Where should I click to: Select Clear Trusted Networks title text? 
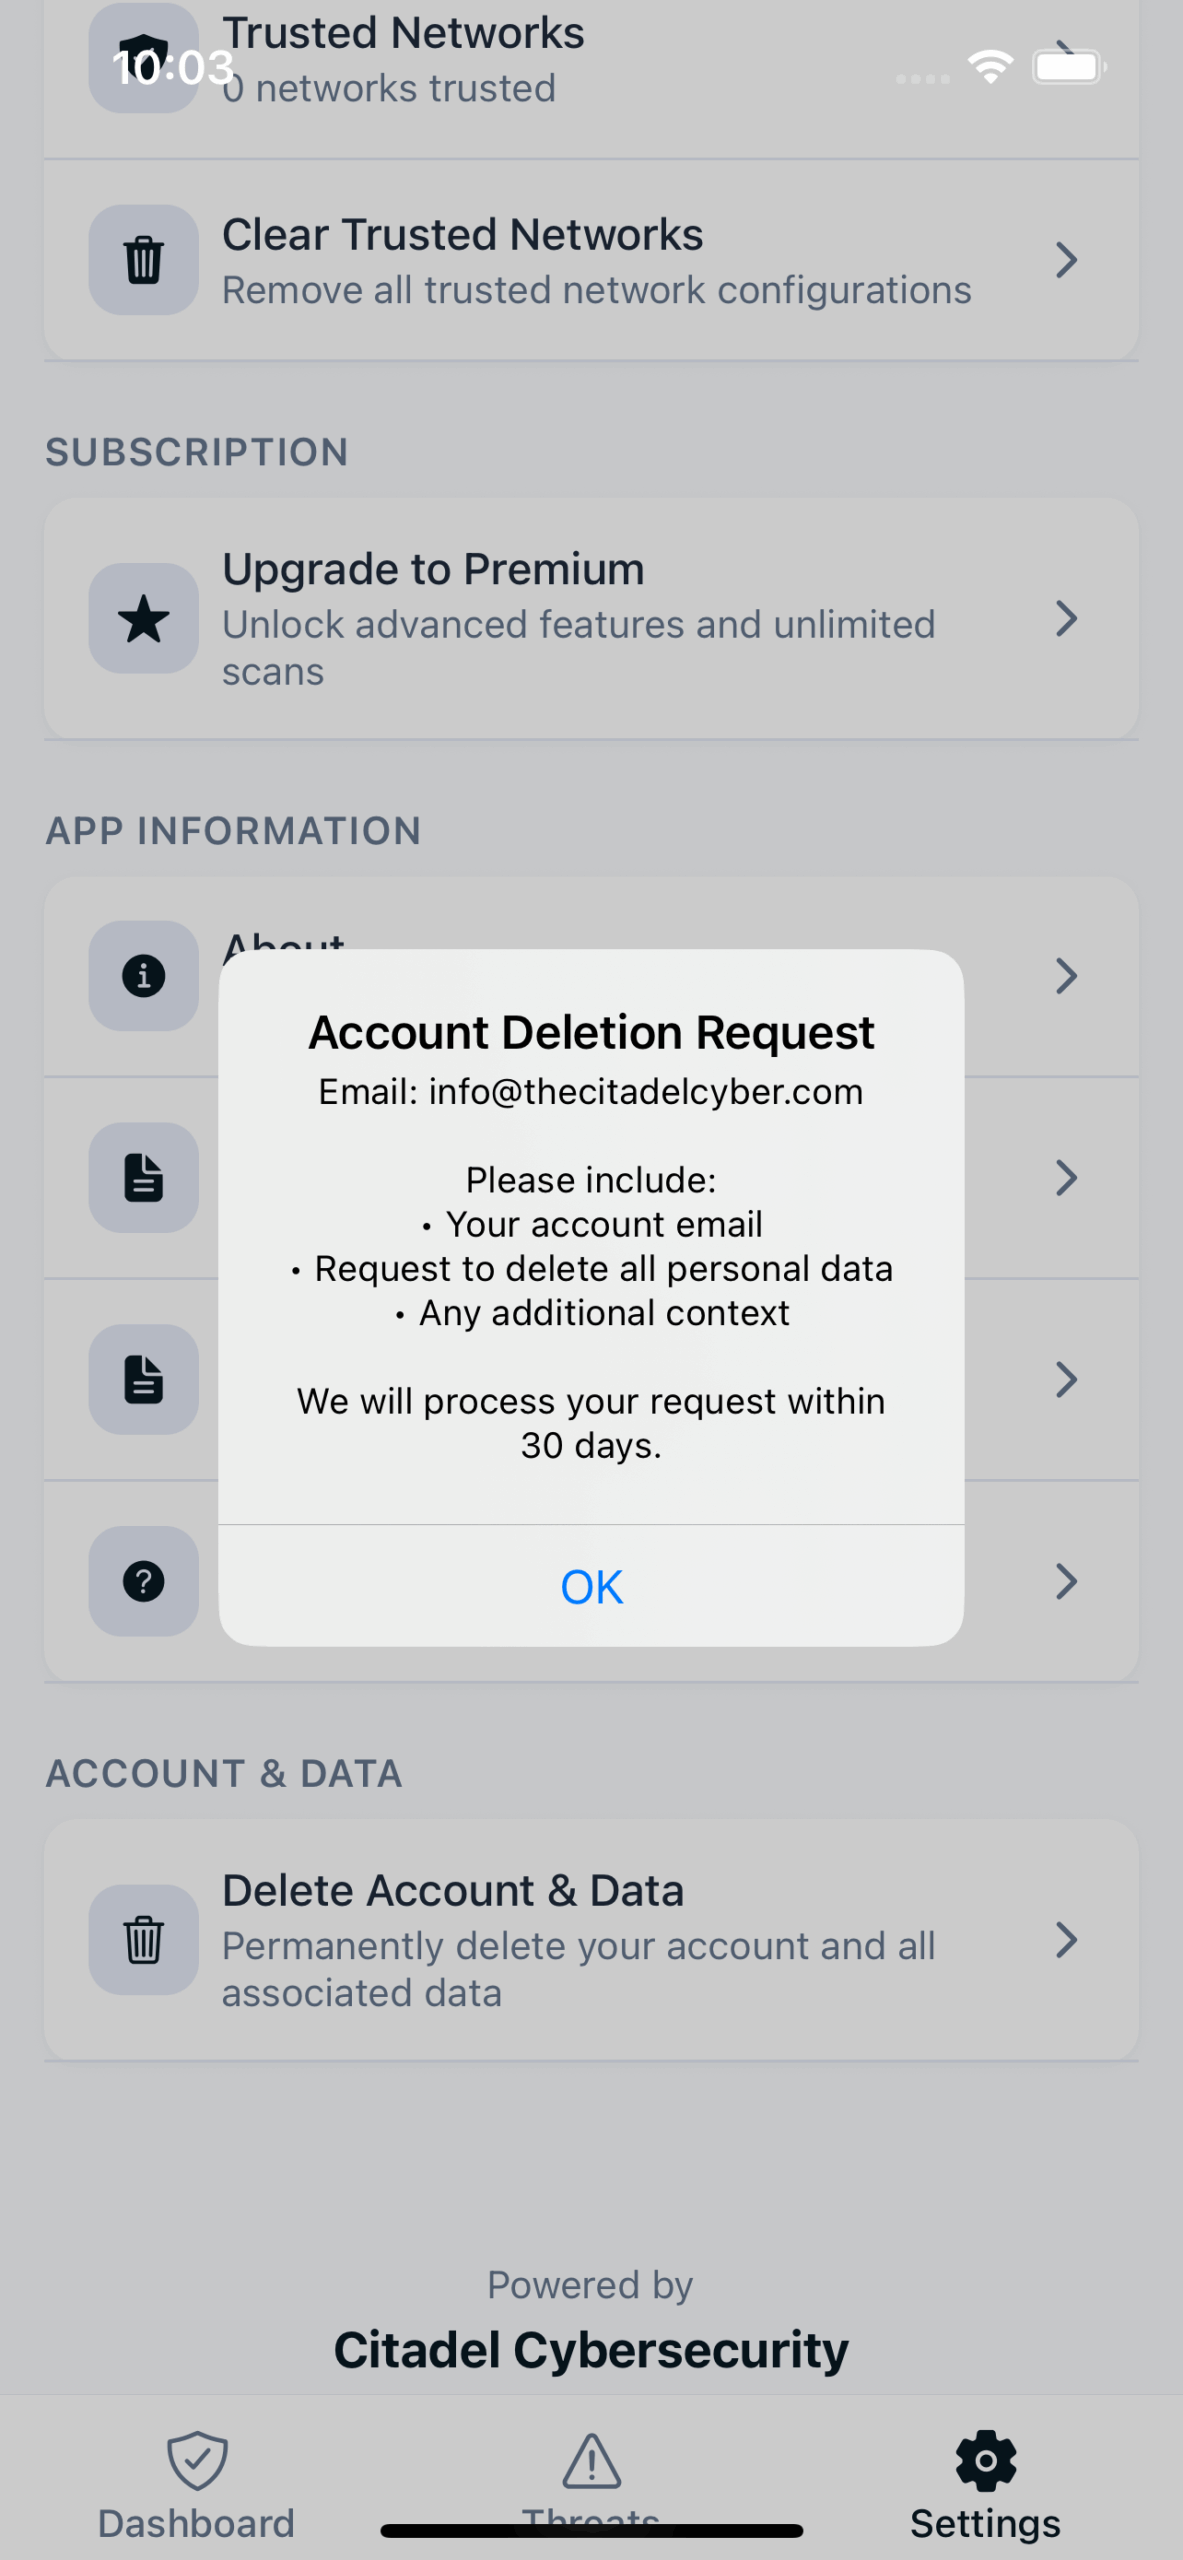pos(462,235)
